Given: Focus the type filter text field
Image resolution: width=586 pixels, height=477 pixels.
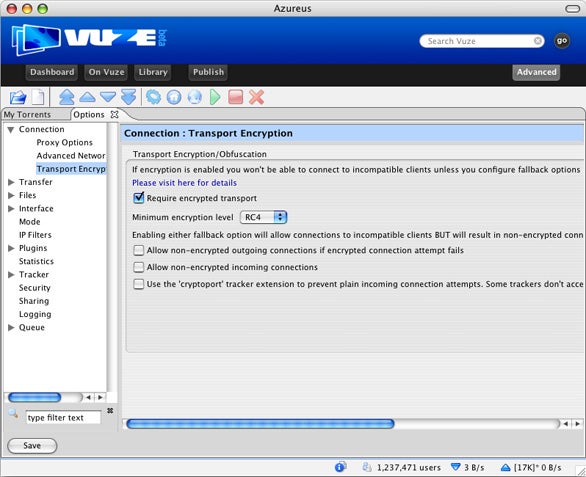Looking at the screenshot, I should coord(64,417).
